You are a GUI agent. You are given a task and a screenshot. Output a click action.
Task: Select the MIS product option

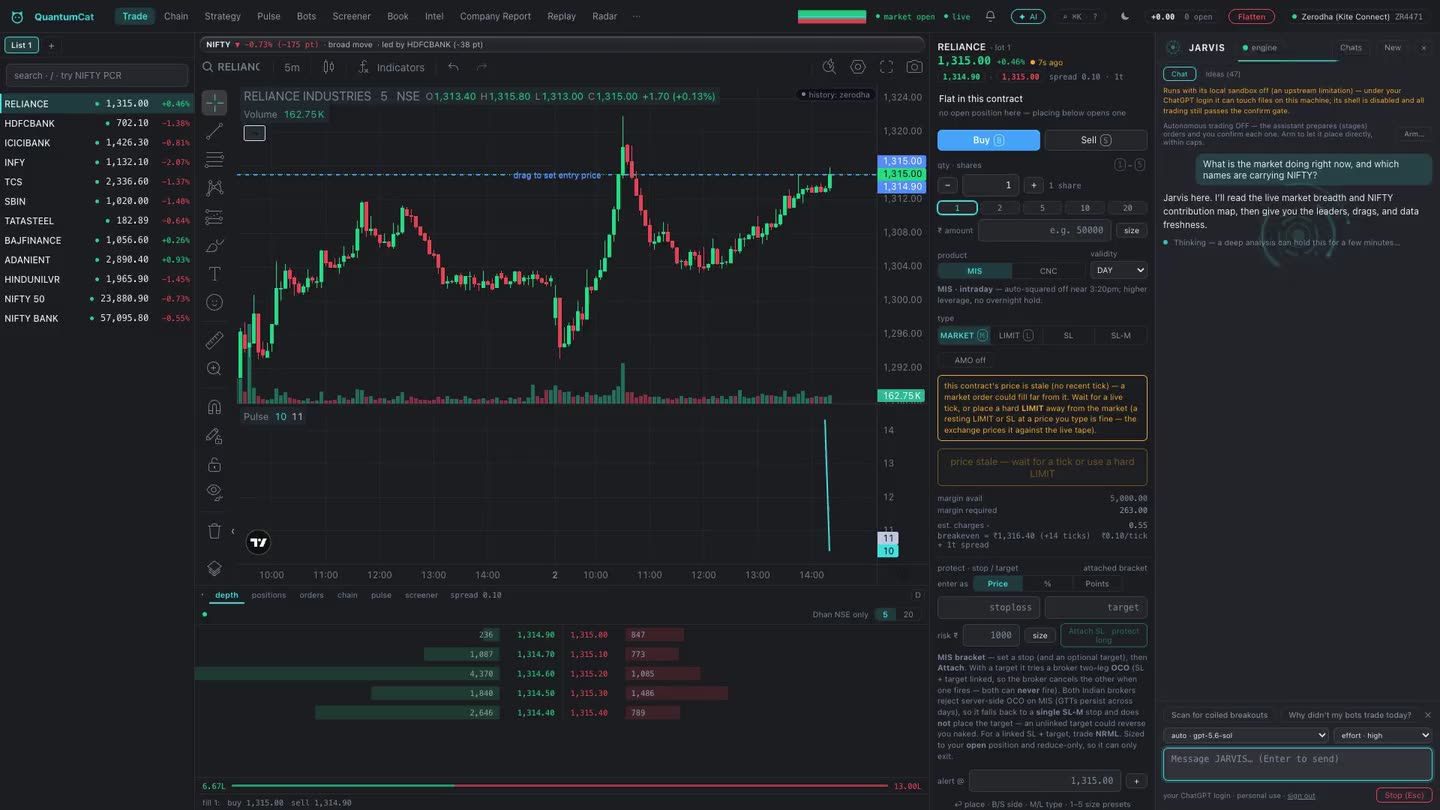tap(974, 271)
